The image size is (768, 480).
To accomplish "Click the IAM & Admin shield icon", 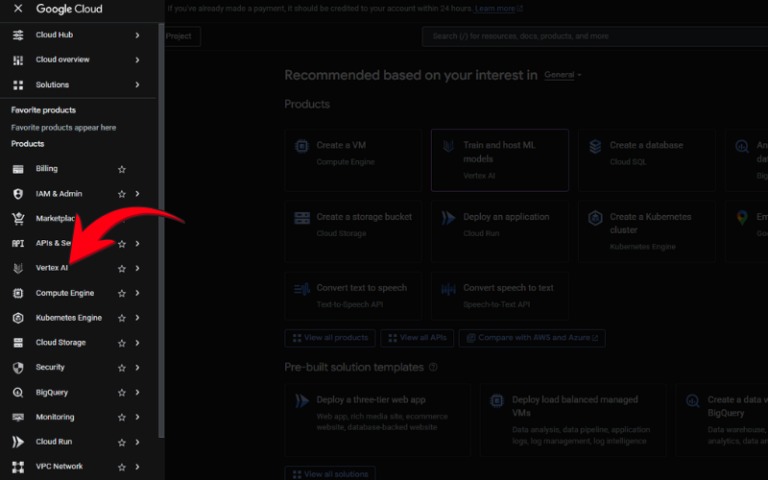I will coord(17,194).
